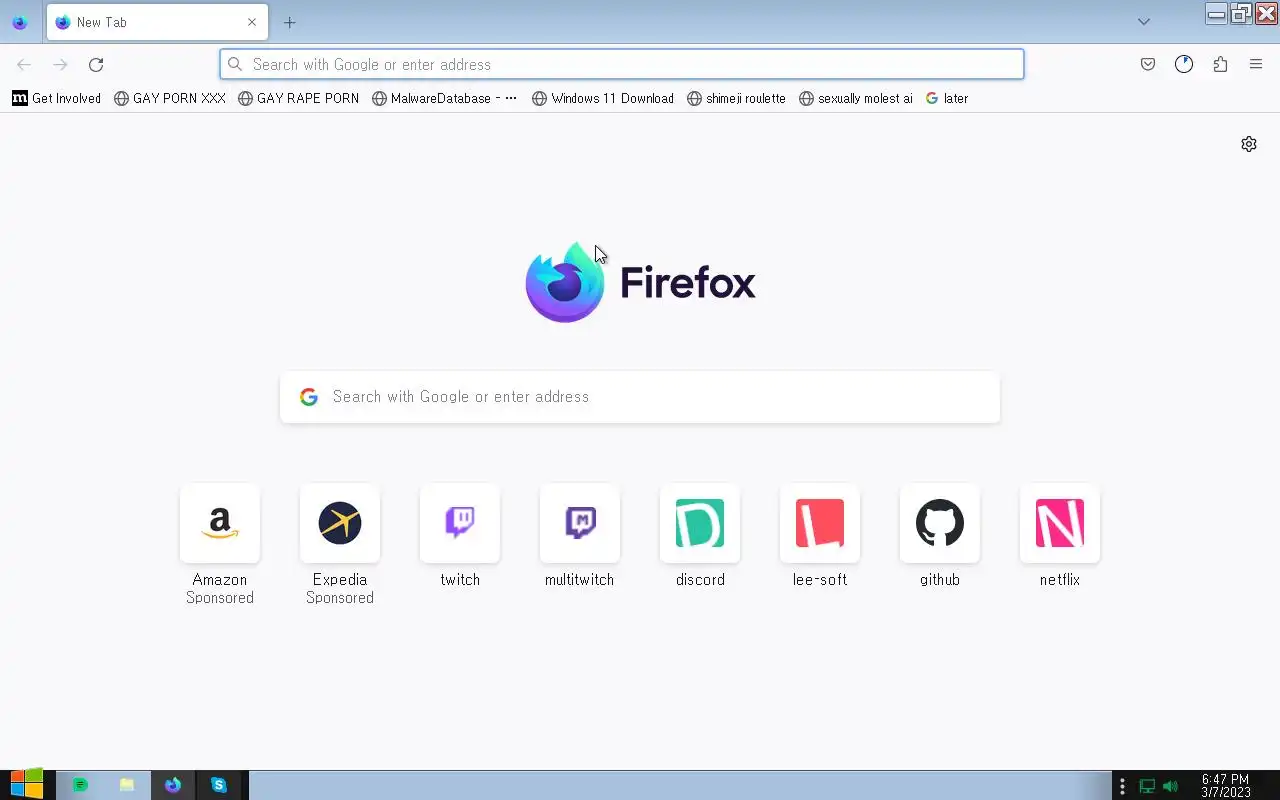Click the Search with Google box on page

(640, 397)
